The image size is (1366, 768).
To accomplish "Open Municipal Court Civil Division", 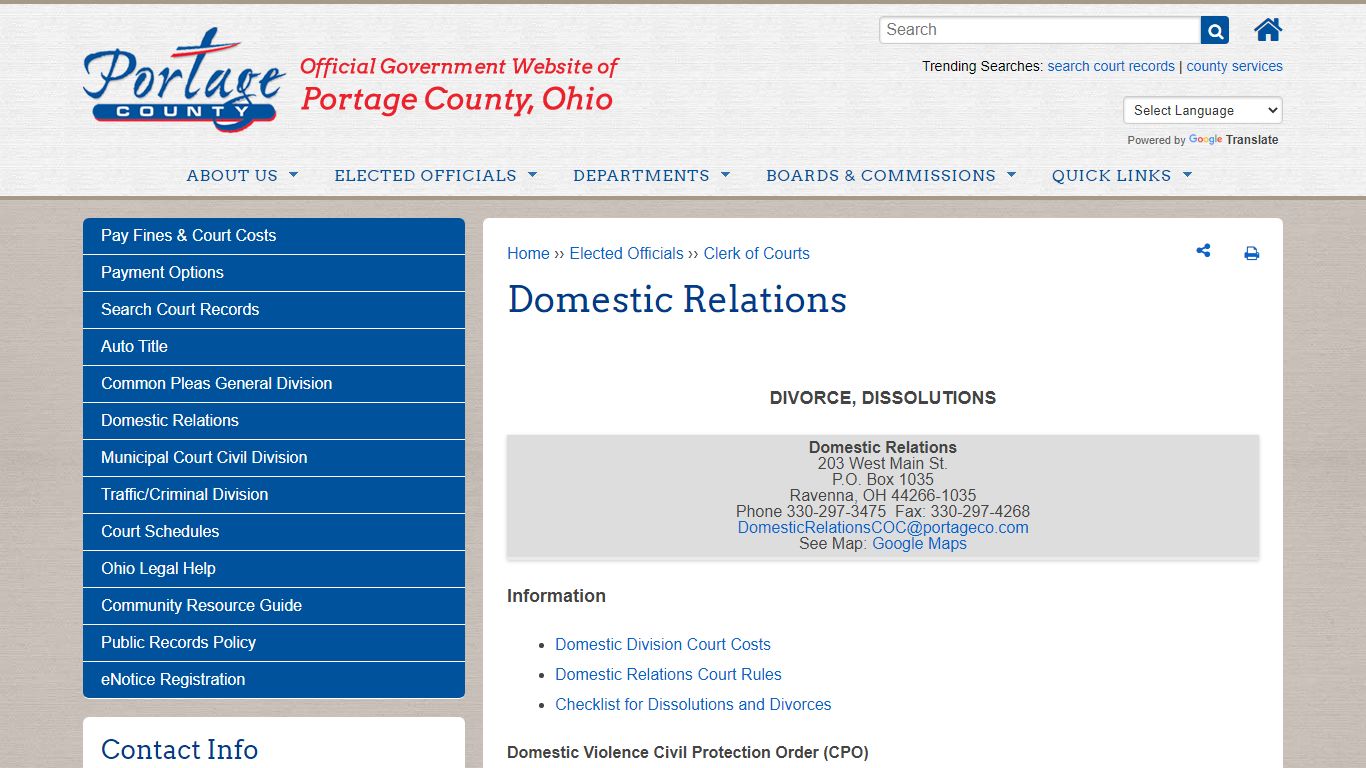I will [x=274, y=458].
